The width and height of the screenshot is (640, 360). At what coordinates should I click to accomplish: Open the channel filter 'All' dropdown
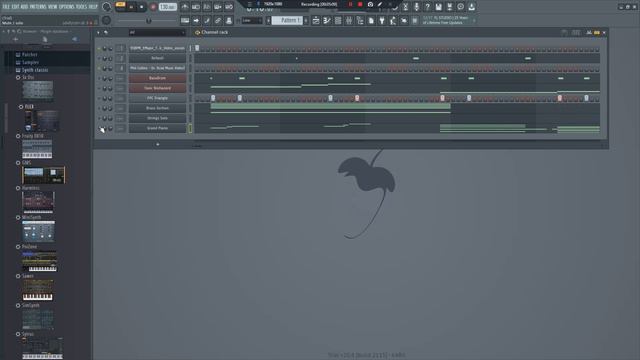[156, 33]
